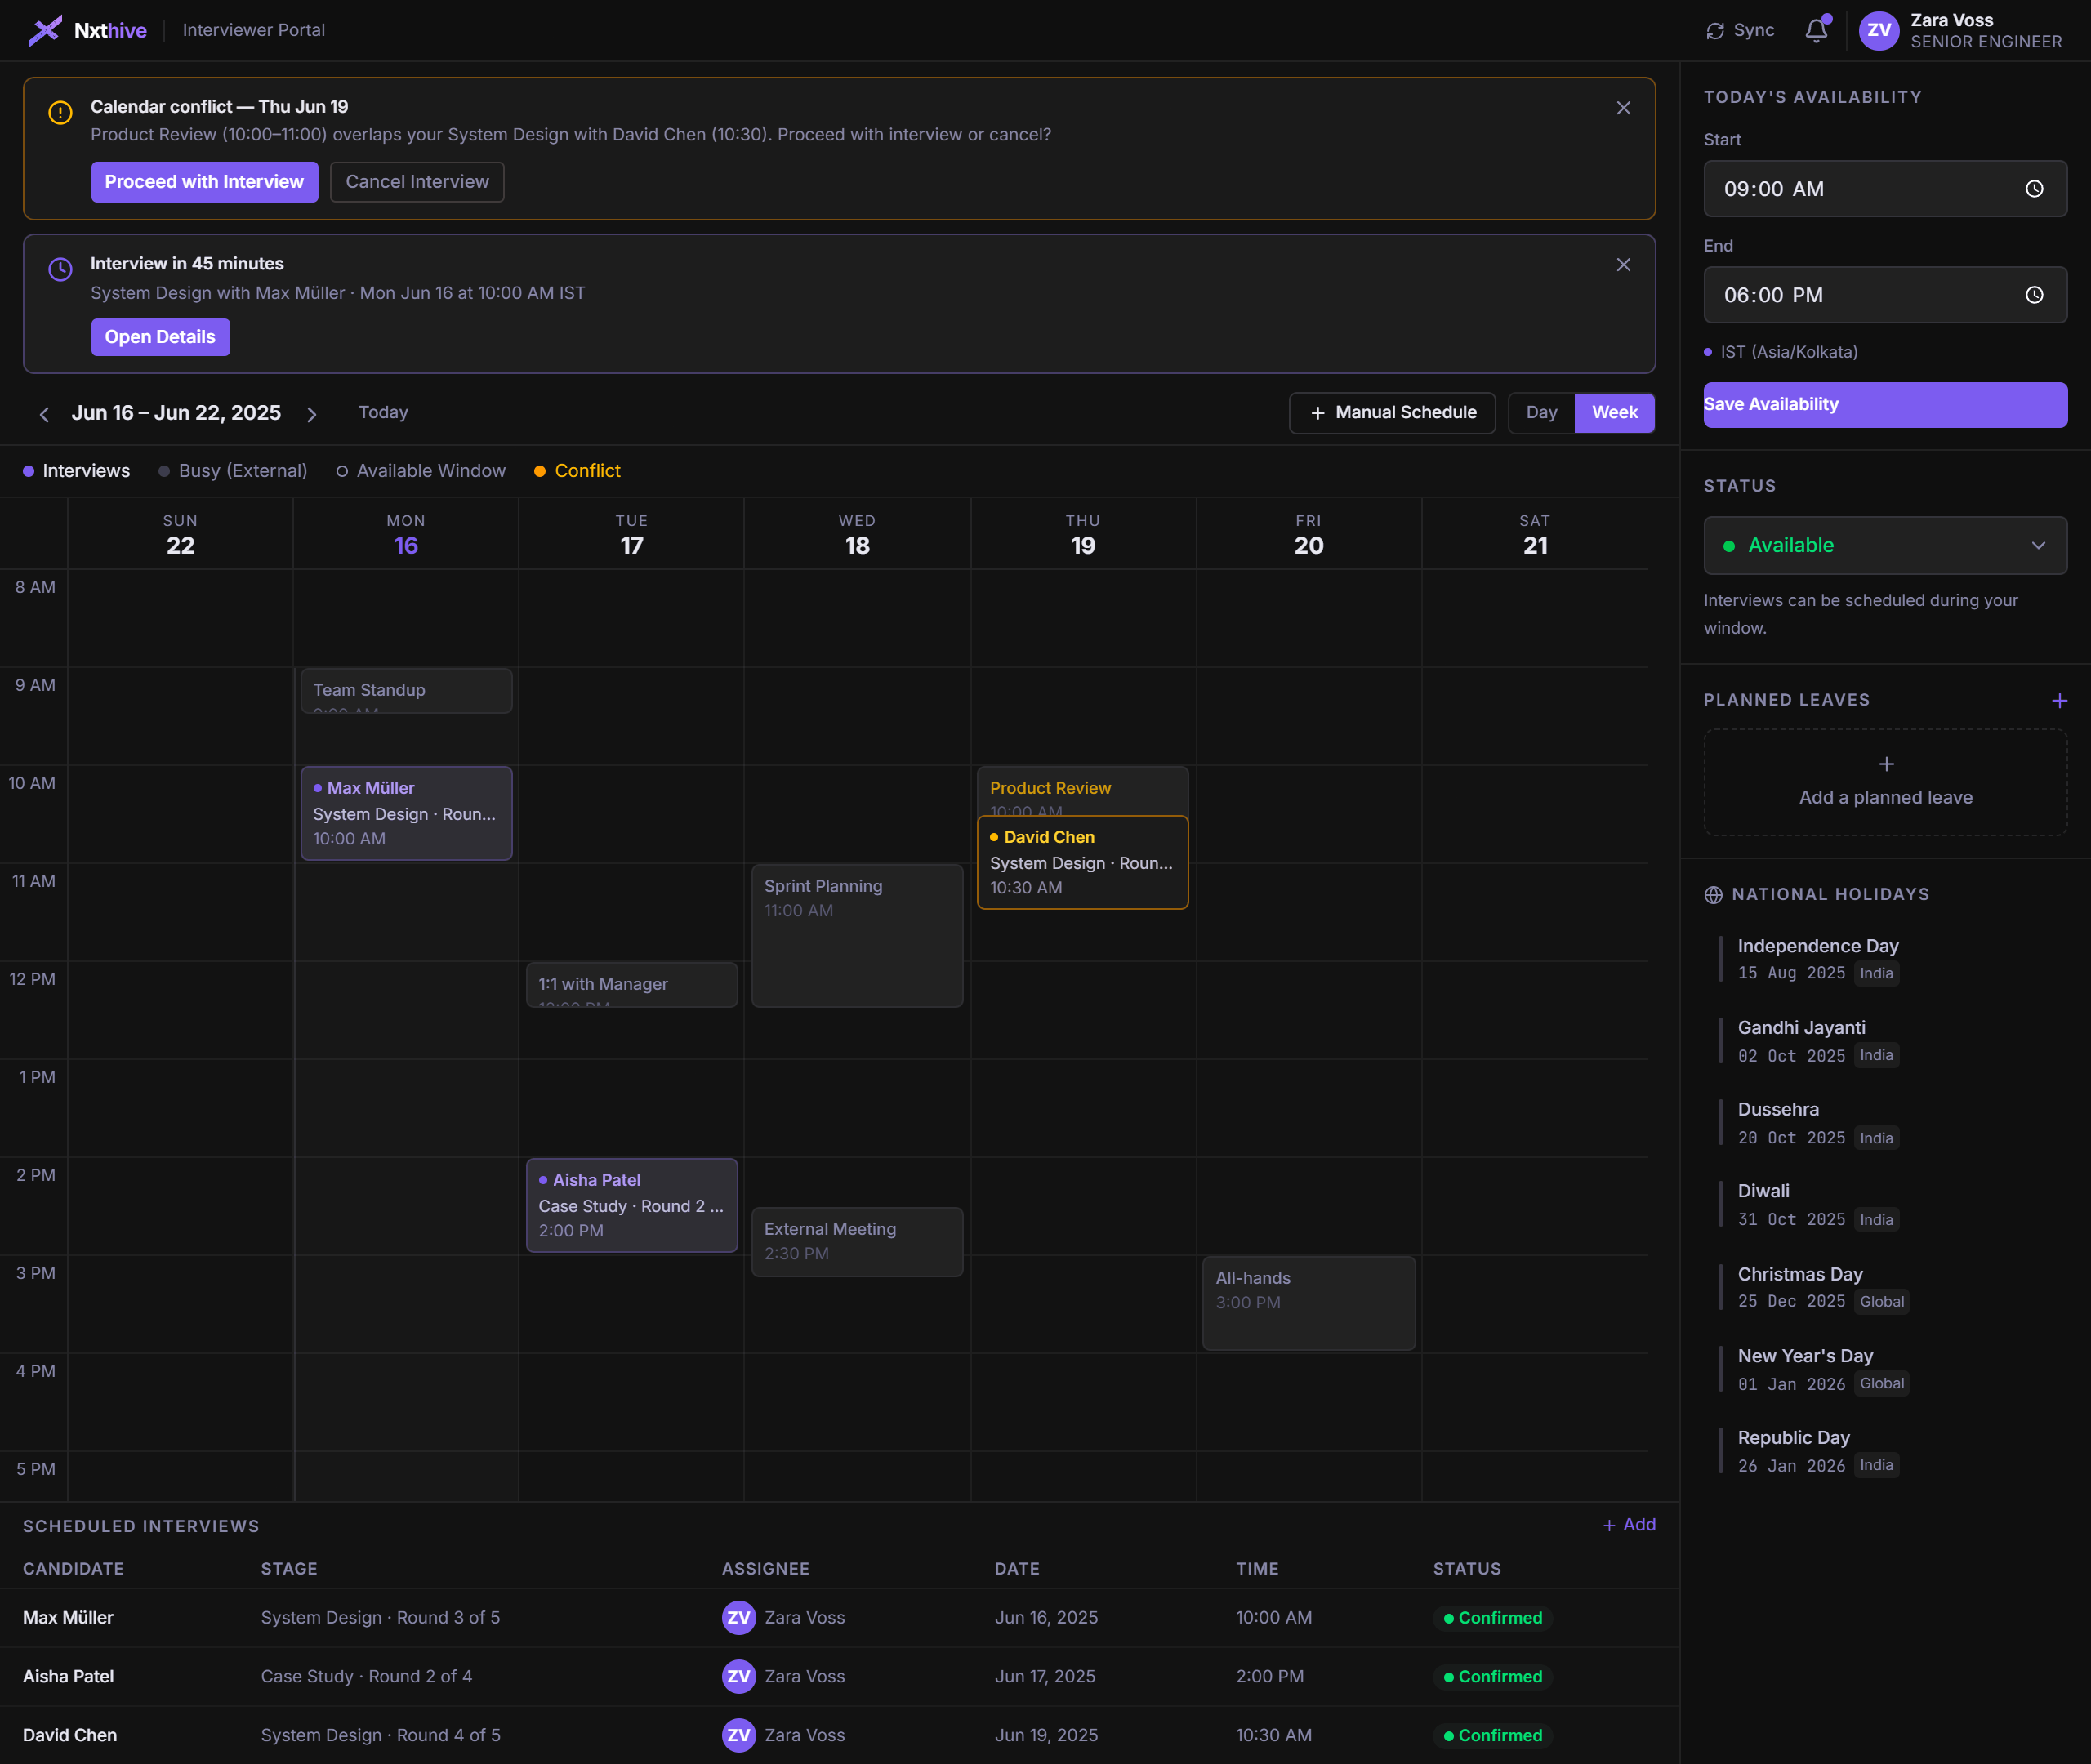This screenshot has height=1764, width=2091.
Task: Click clock icon in End time field
Action: [2034, 295]
